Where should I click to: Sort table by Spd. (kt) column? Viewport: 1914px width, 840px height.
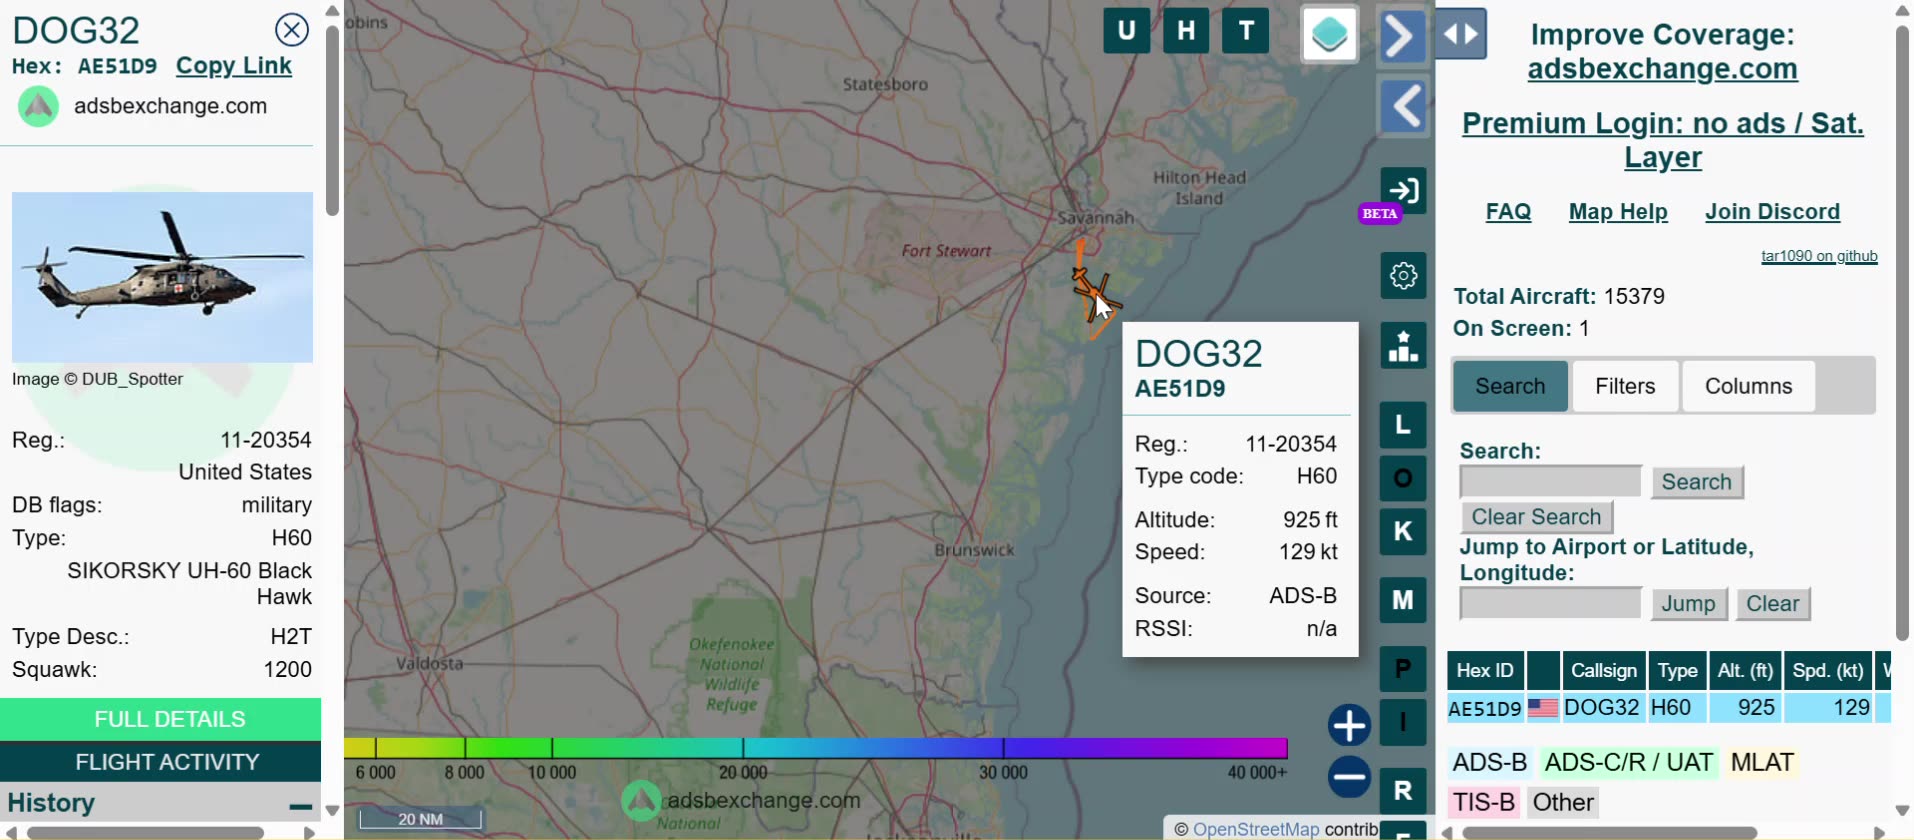click(x=1827, y=671)
